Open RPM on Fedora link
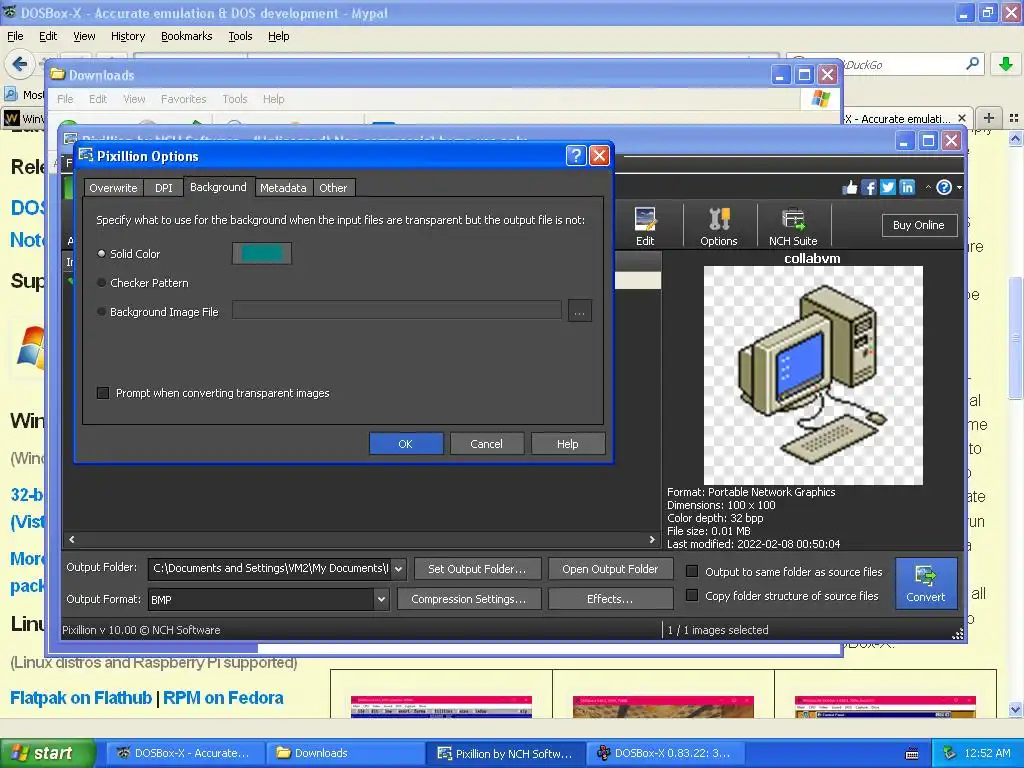 [223, 697]
